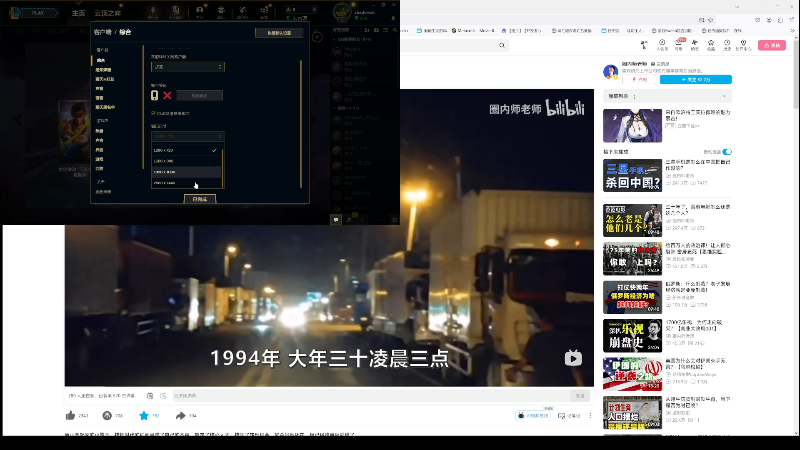Click the done button at settings bottom

click(x=200, y=199)
